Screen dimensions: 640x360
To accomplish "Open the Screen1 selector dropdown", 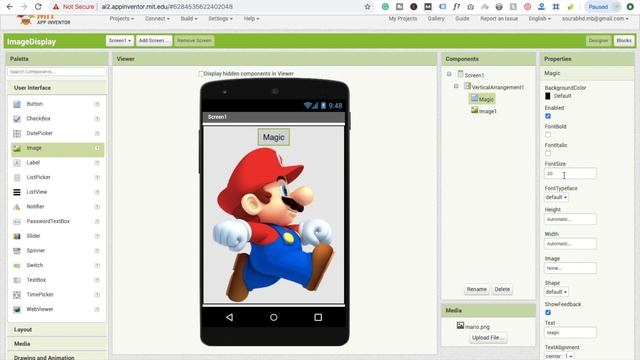I will pyautogui.click(x=120, y=40).
